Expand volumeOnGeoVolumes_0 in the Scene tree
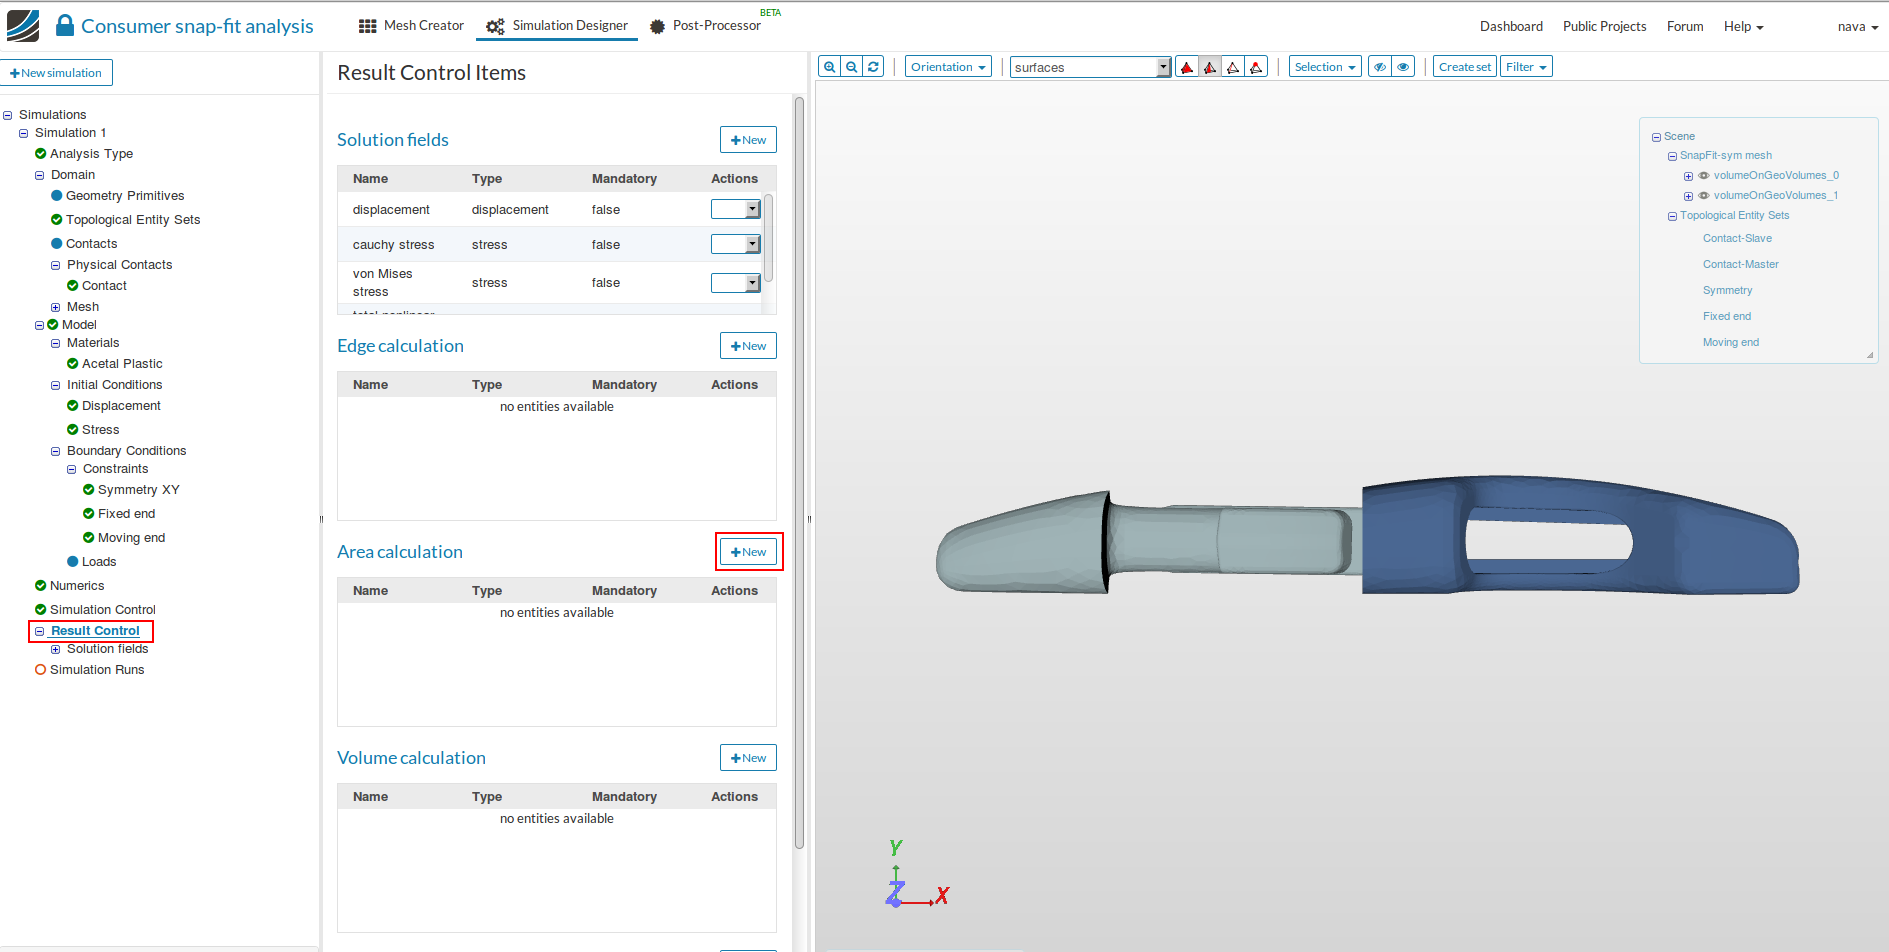This screenshot has width=1889, height=952. tap(1688, 176)
